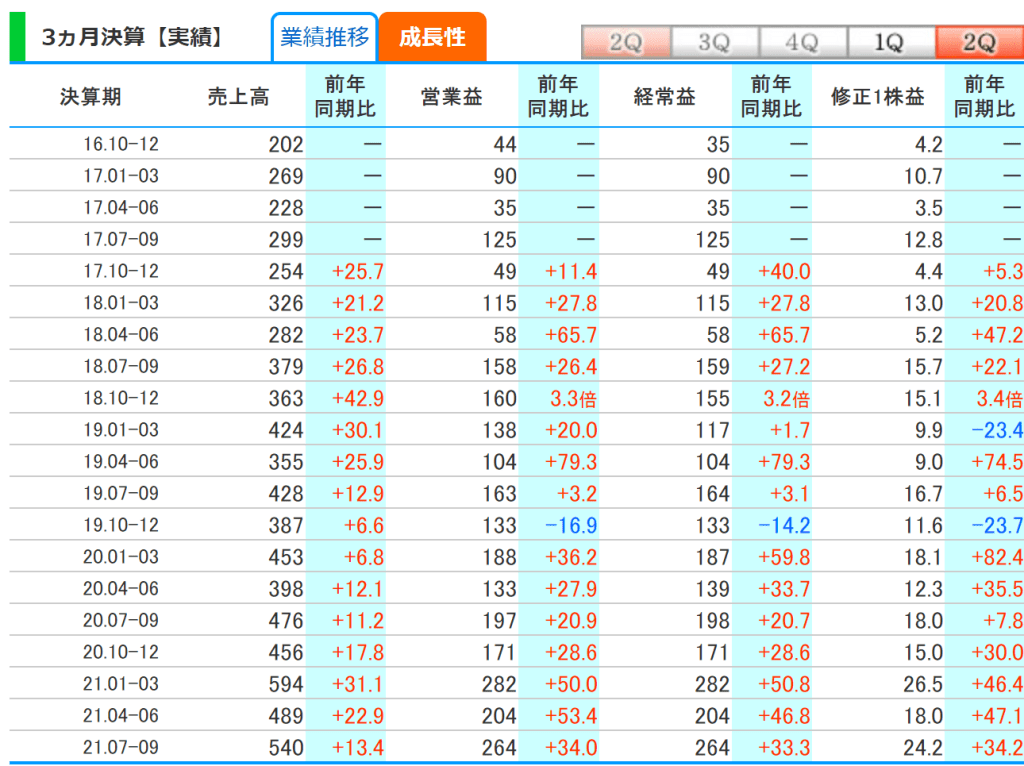Click the 3.3倍 operating profit growth cell

coord(573,399)
